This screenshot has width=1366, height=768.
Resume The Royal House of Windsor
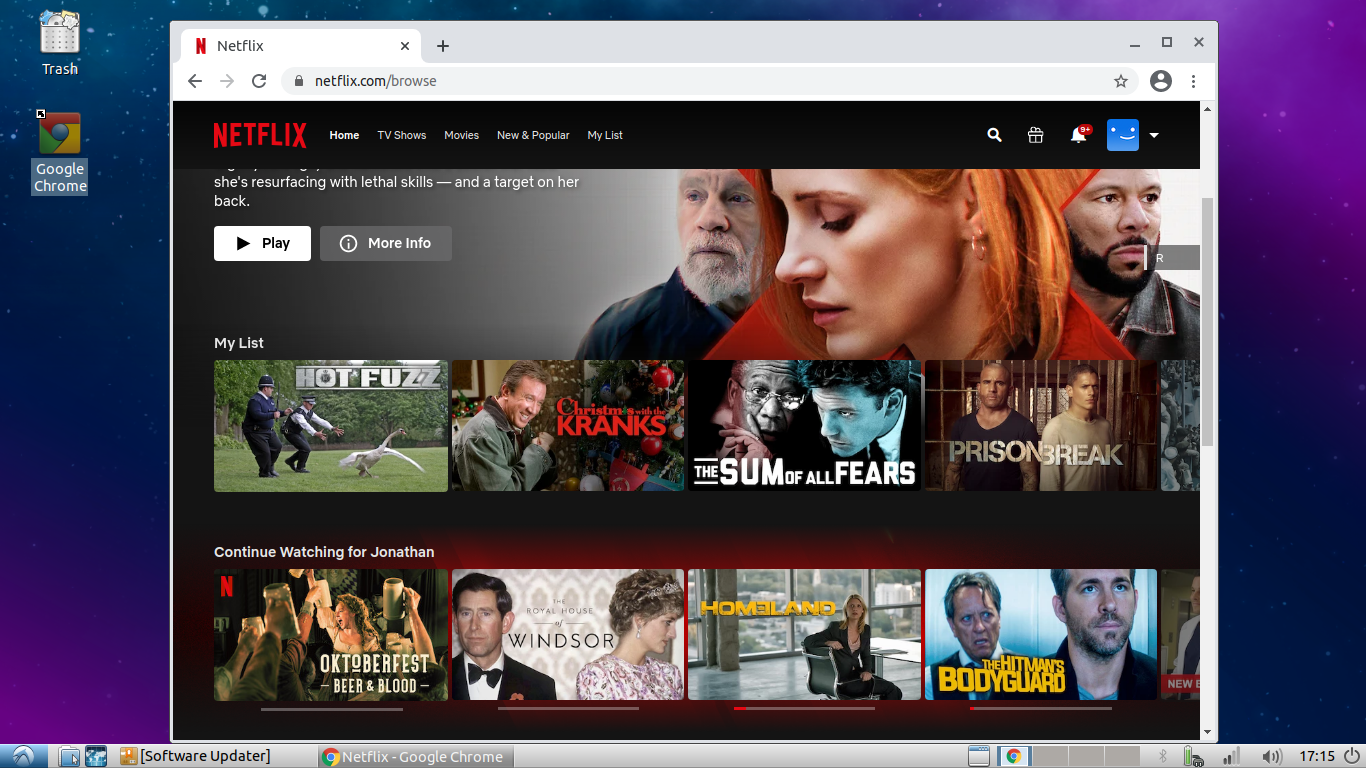coord(568,635)
